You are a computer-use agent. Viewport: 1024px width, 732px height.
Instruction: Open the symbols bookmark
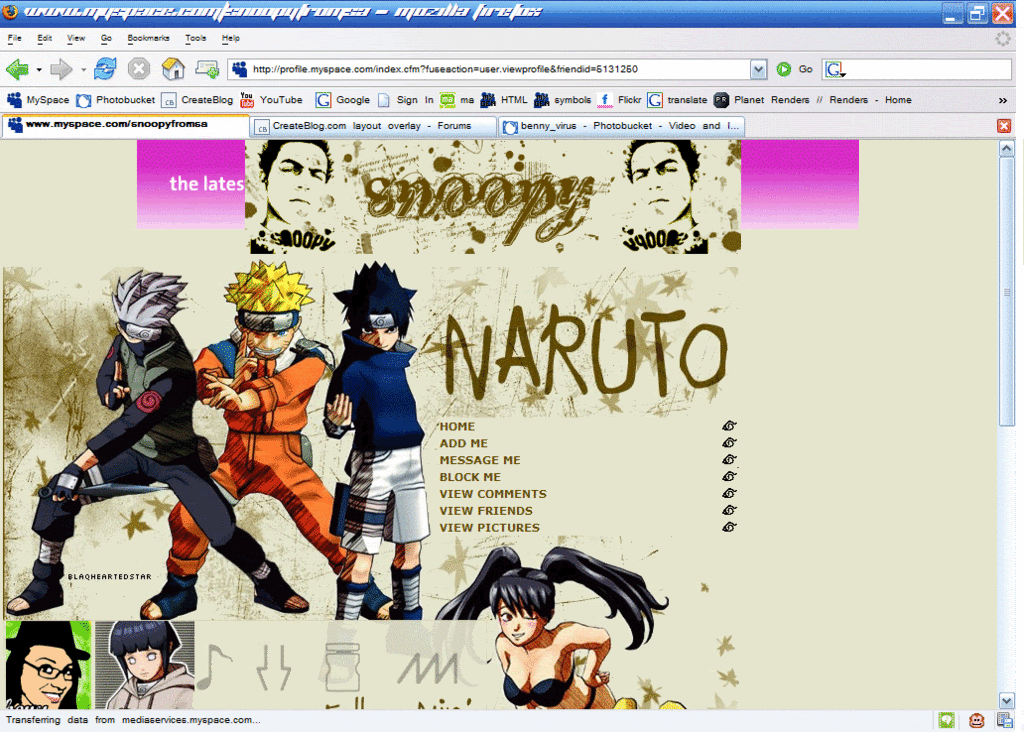click(562, 100)
